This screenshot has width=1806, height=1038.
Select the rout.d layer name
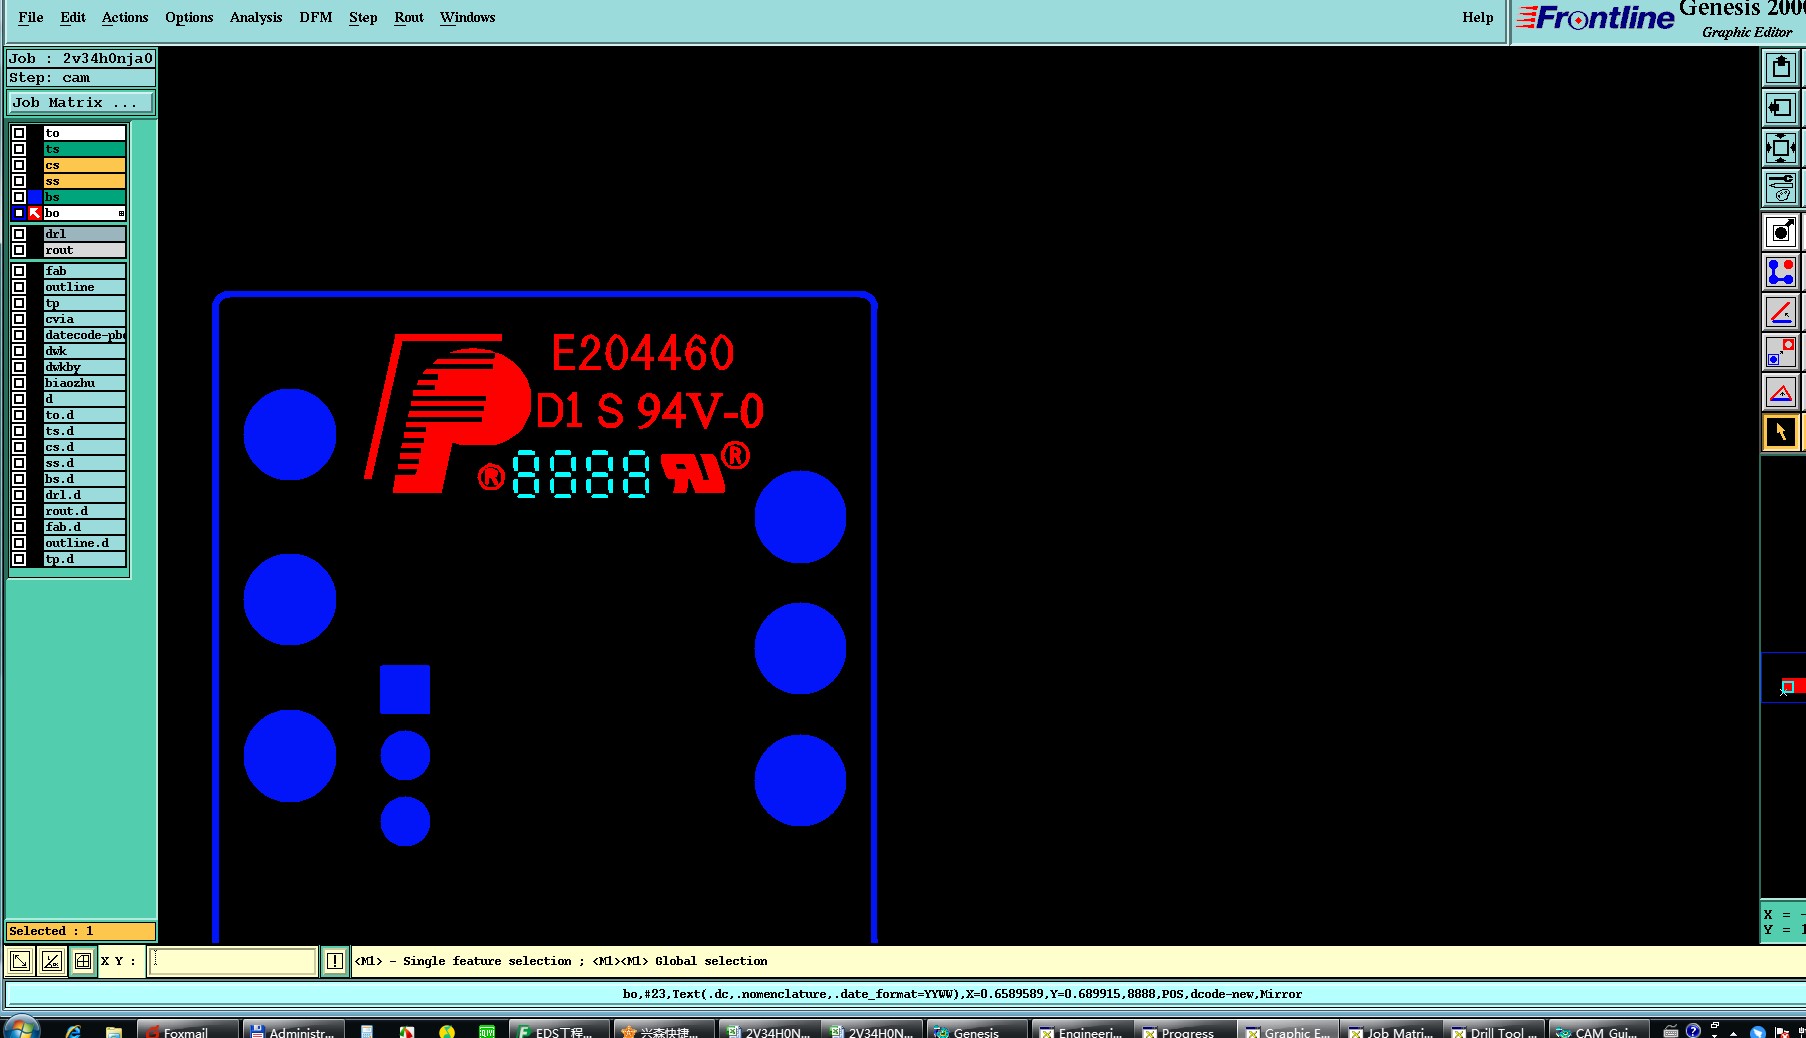tap(85, 511)
